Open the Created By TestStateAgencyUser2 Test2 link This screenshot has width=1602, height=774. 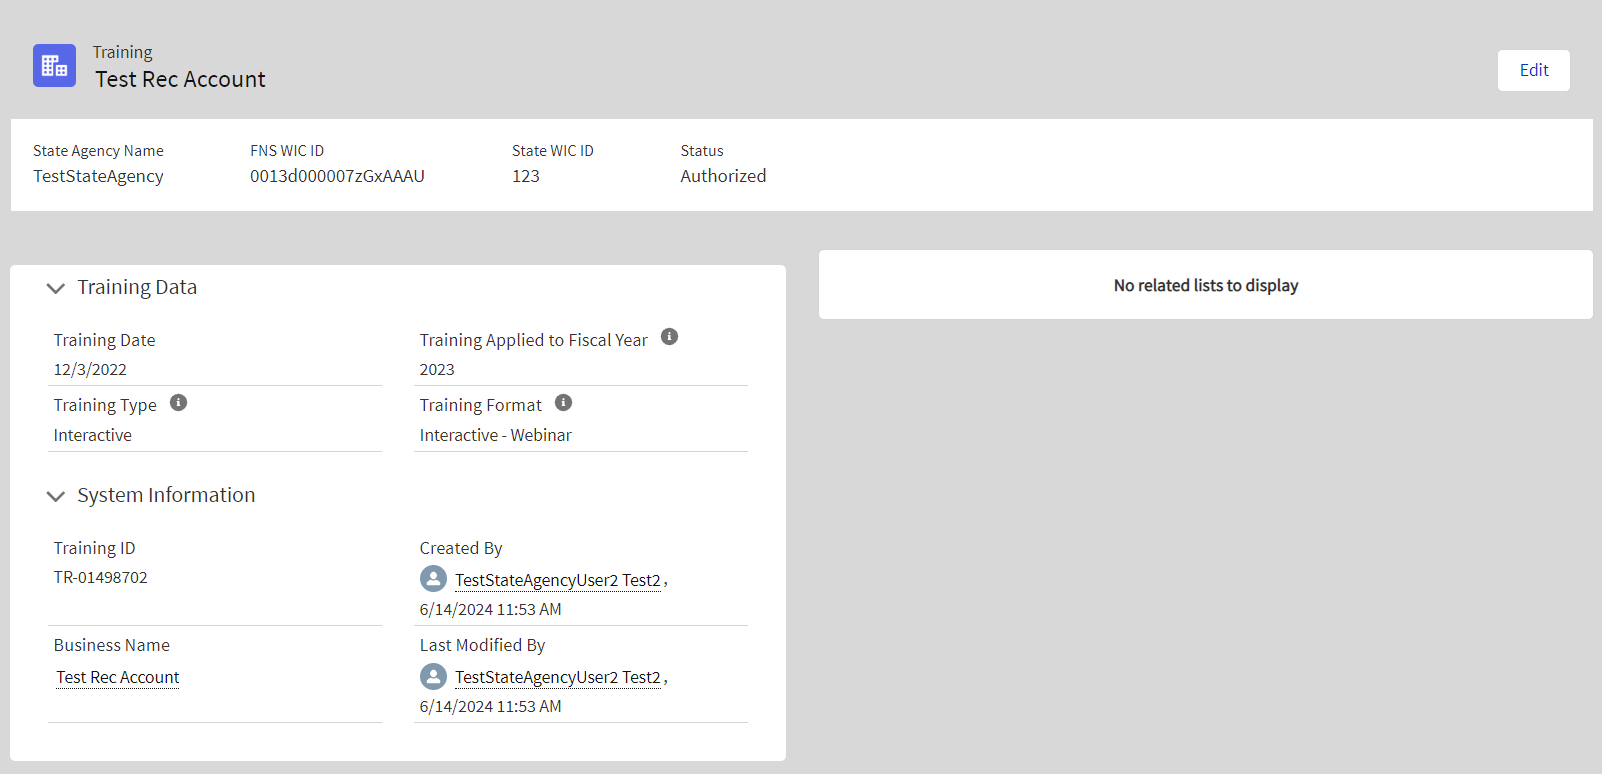pyautogui.click(x=557, y=580)
